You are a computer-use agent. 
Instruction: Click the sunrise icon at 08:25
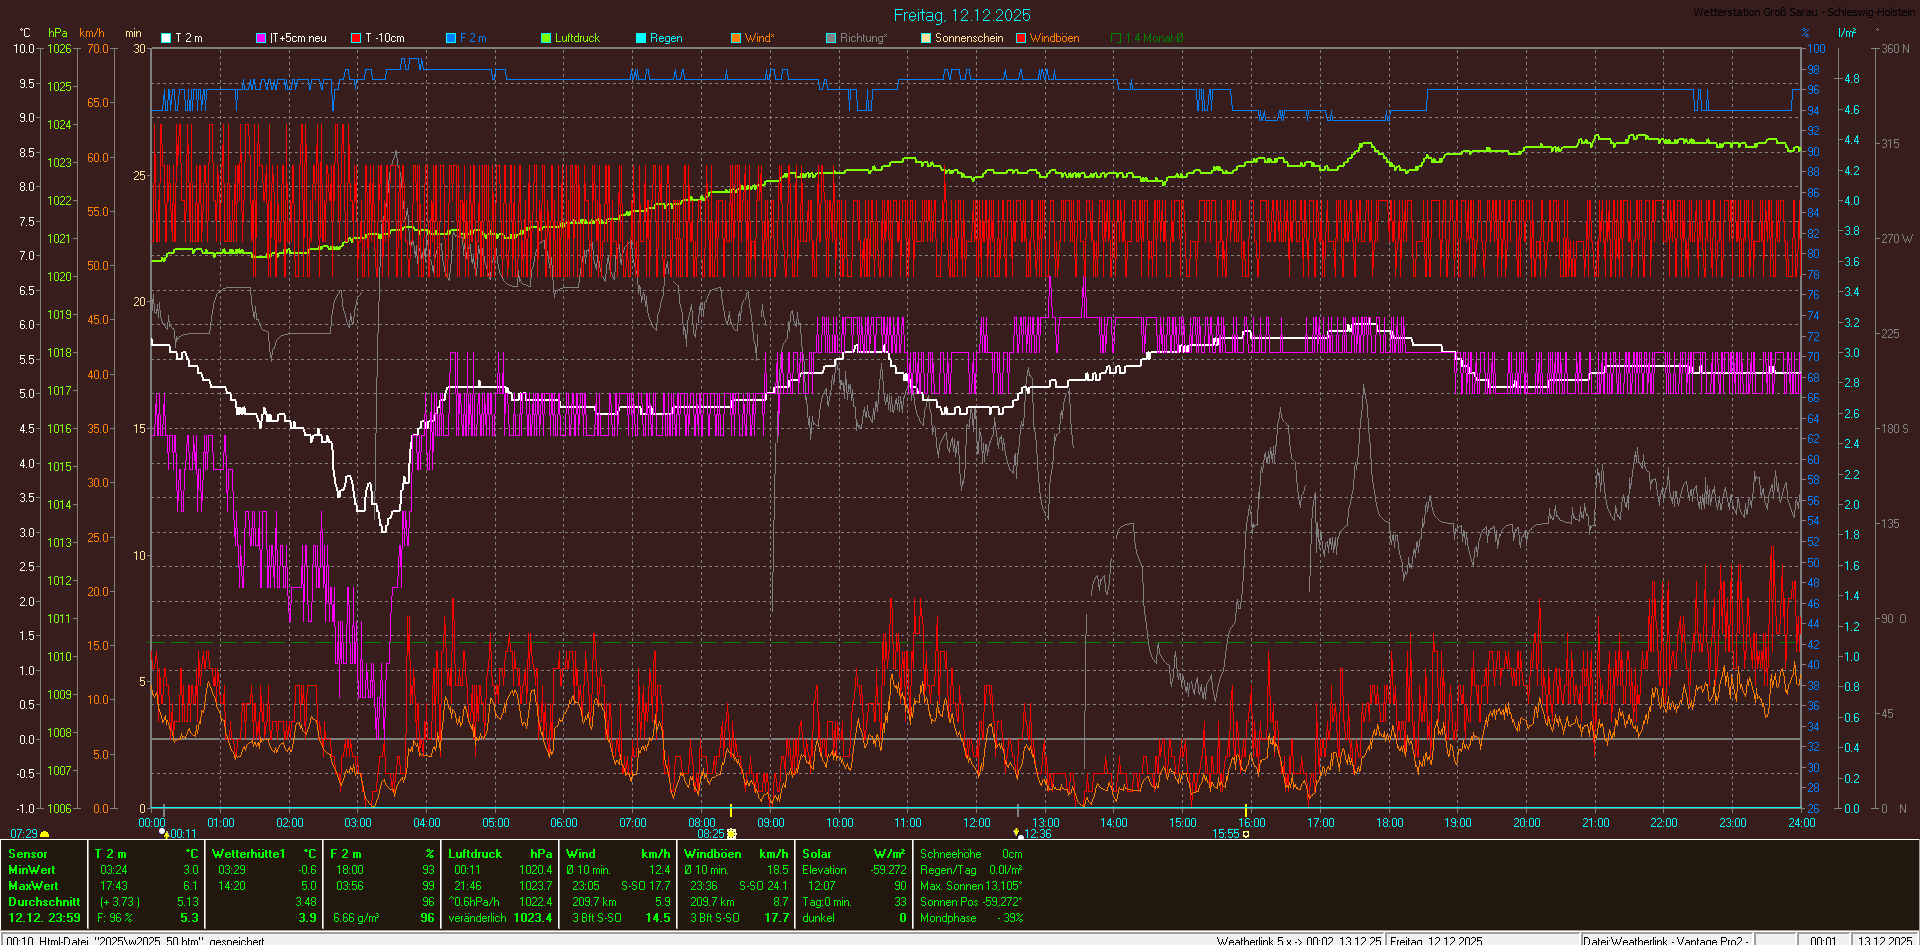732,834
